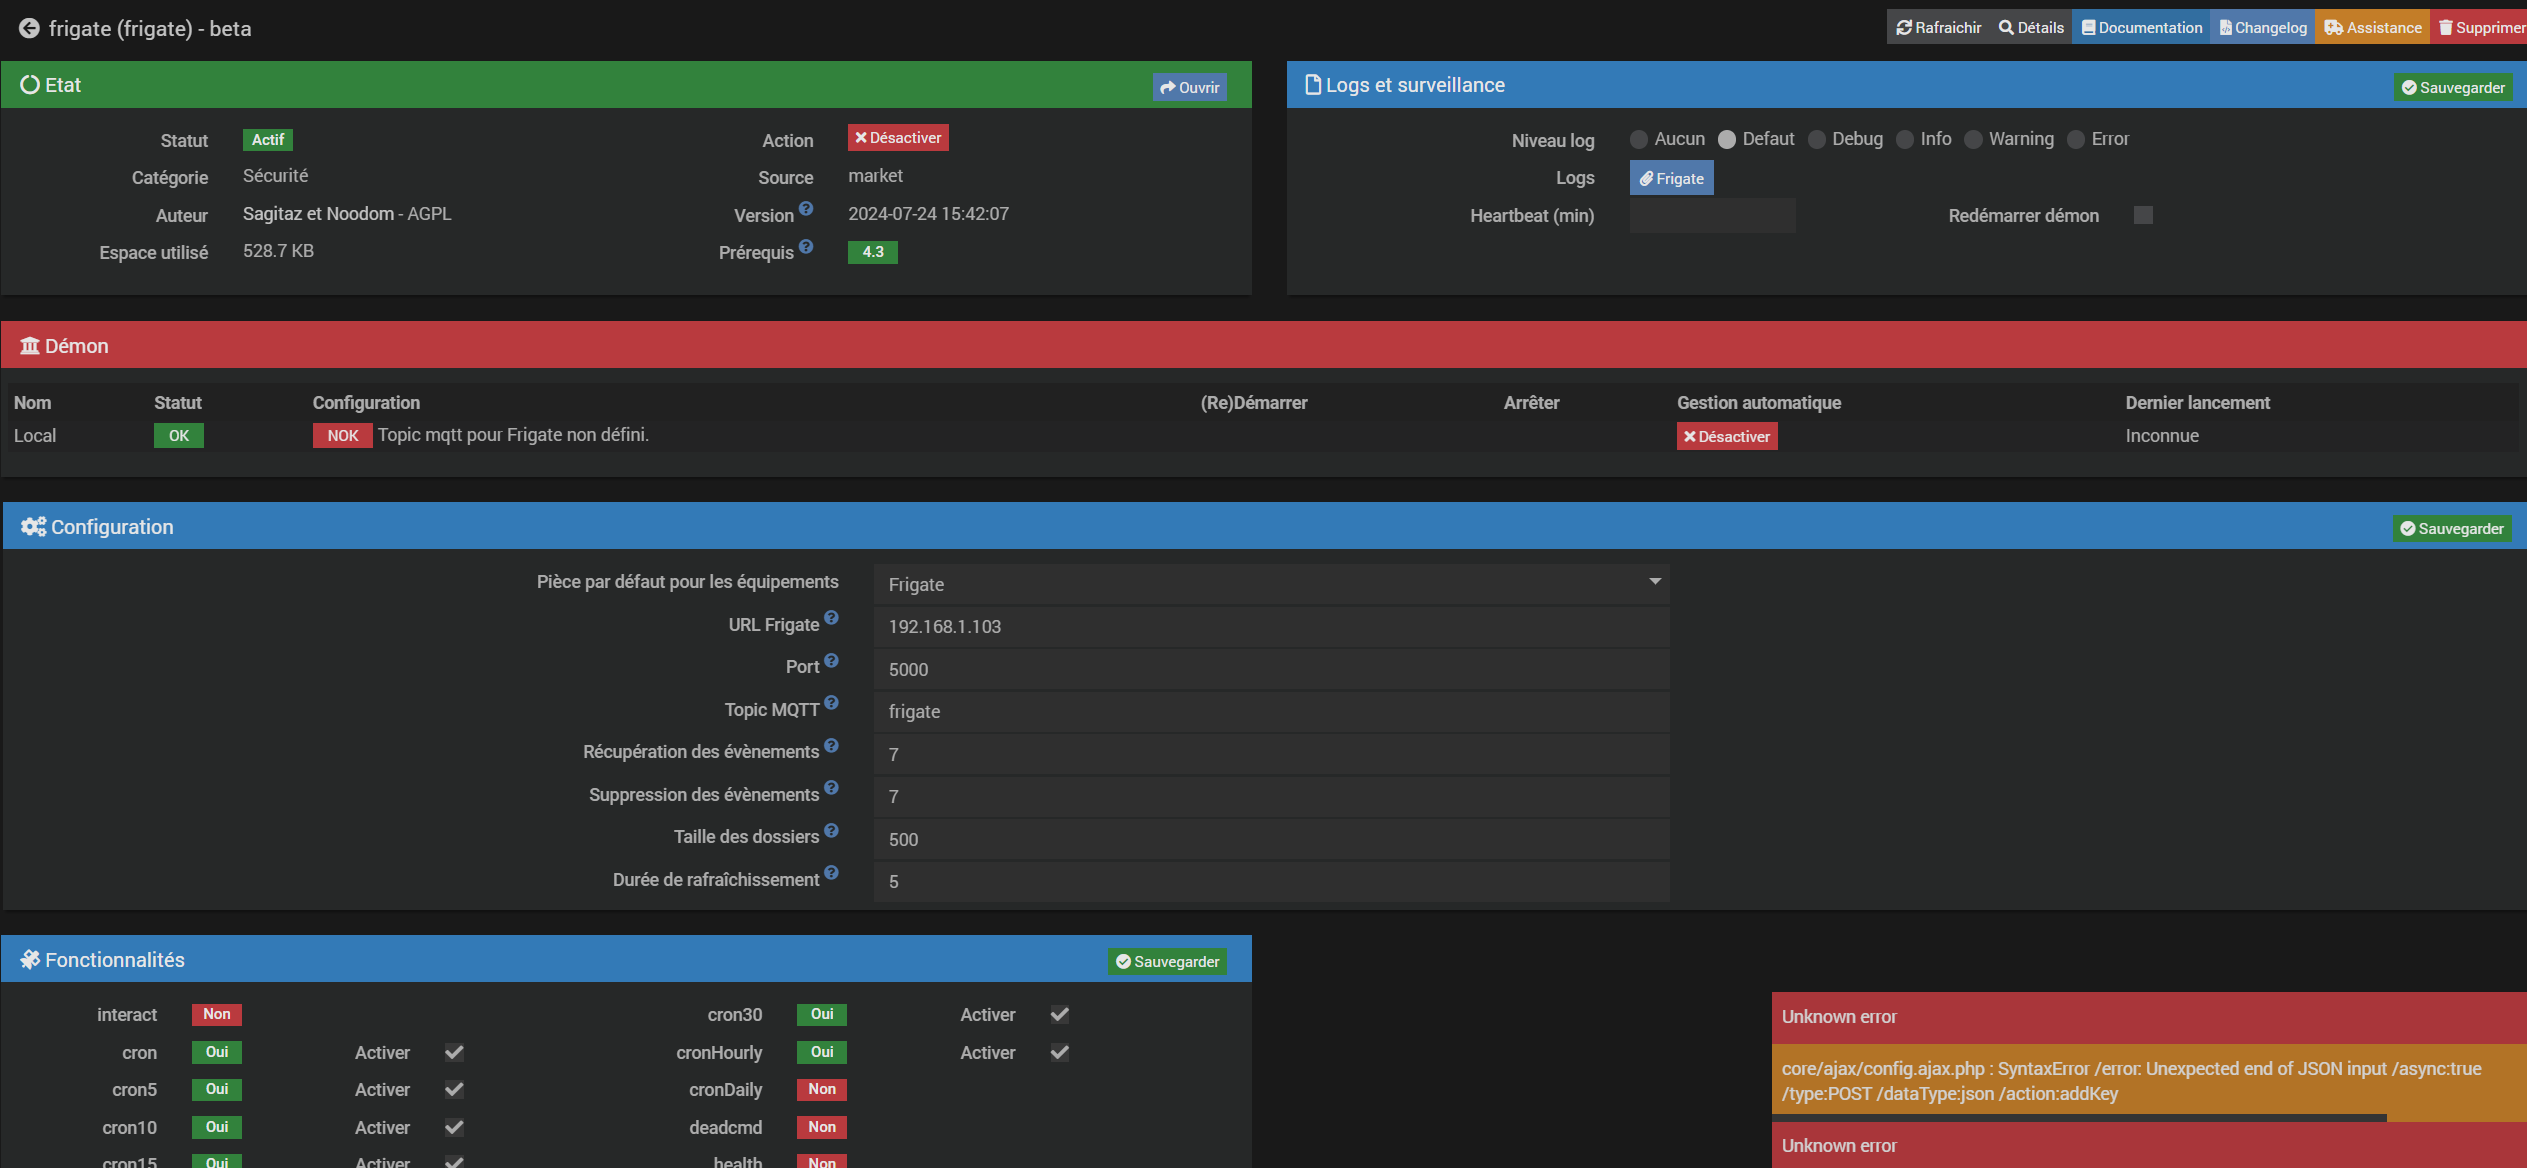Open the Changelog toolbar item
Screen dimensions: 2527x1168
click(x=2263, y=28)
